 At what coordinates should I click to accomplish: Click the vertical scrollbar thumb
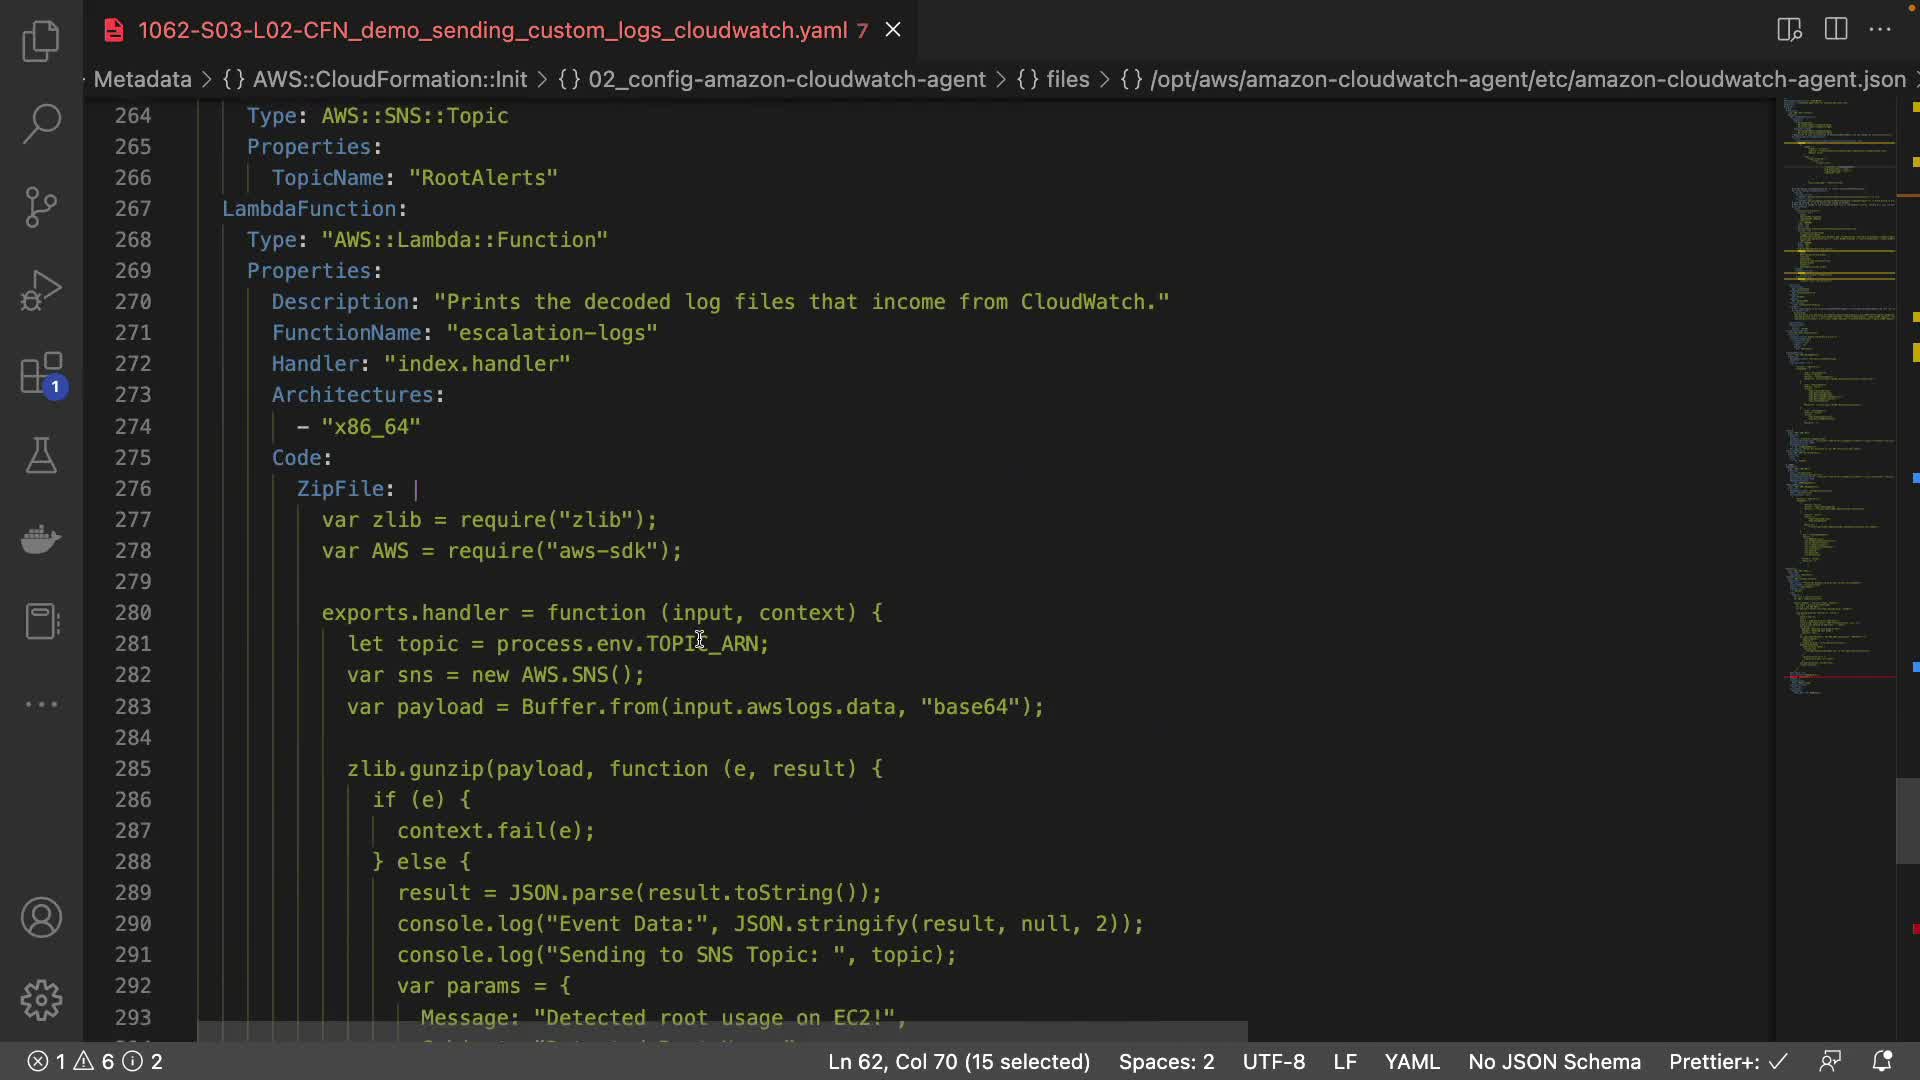click(1907, 820)
